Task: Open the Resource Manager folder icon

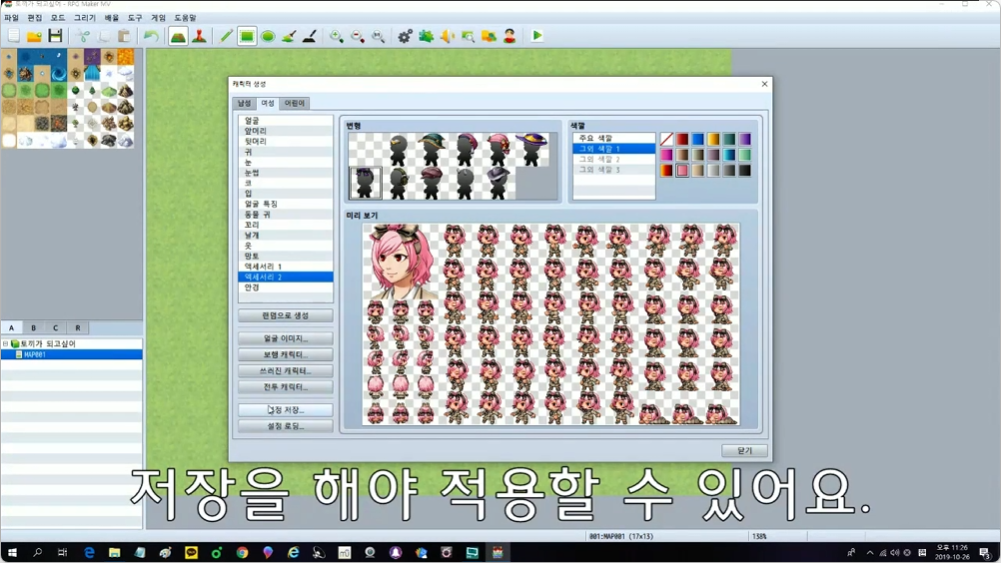Action: click(x=489, y=36)
